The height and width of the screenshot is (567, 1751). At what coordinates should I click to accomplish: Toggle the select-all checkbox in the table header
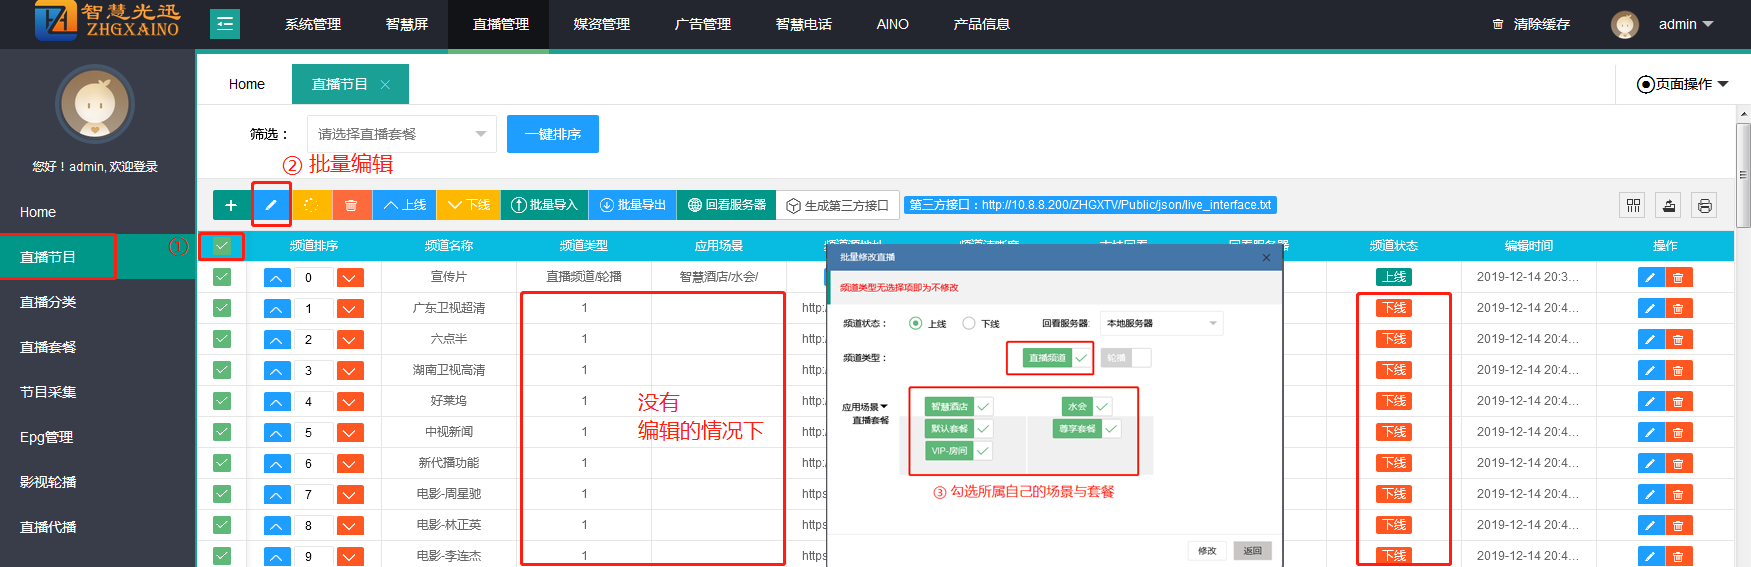pos(222,245)
